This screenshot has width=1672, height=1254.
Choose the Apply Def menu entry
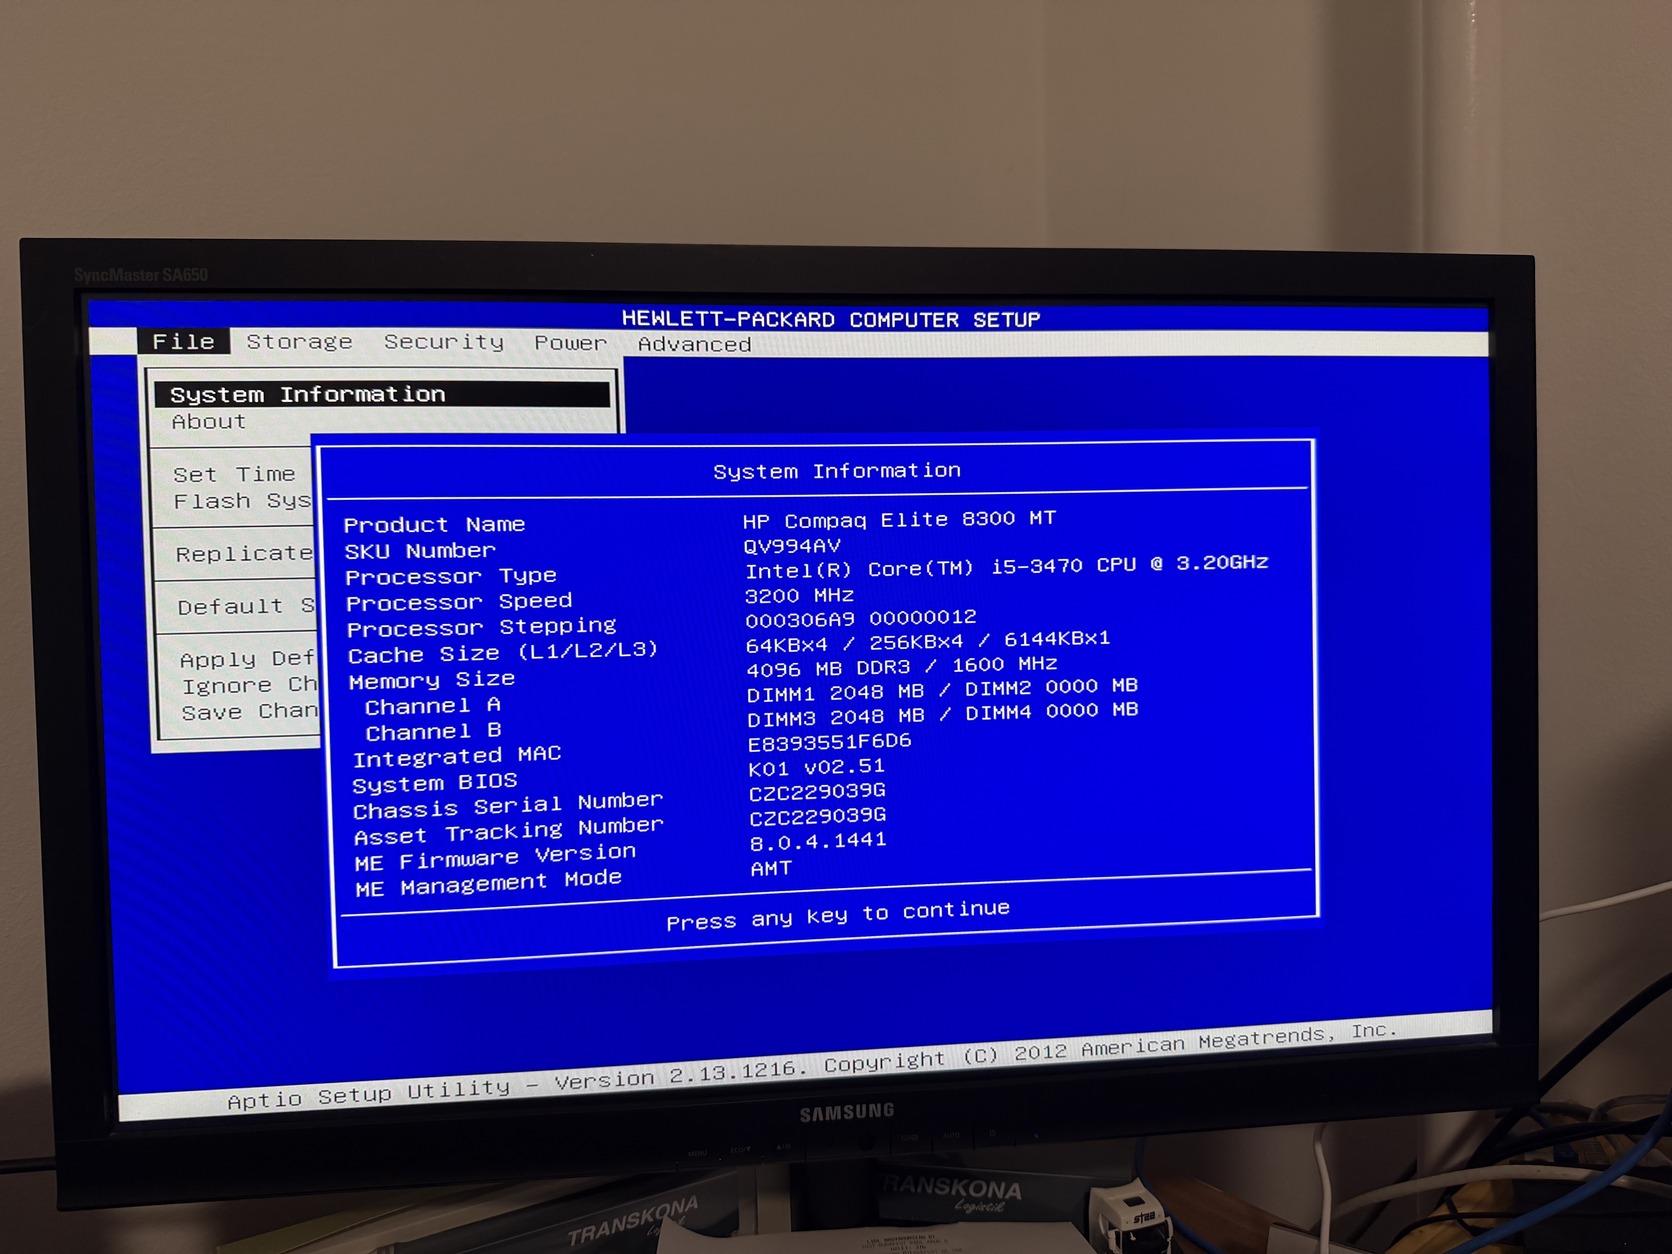point(248,659)
